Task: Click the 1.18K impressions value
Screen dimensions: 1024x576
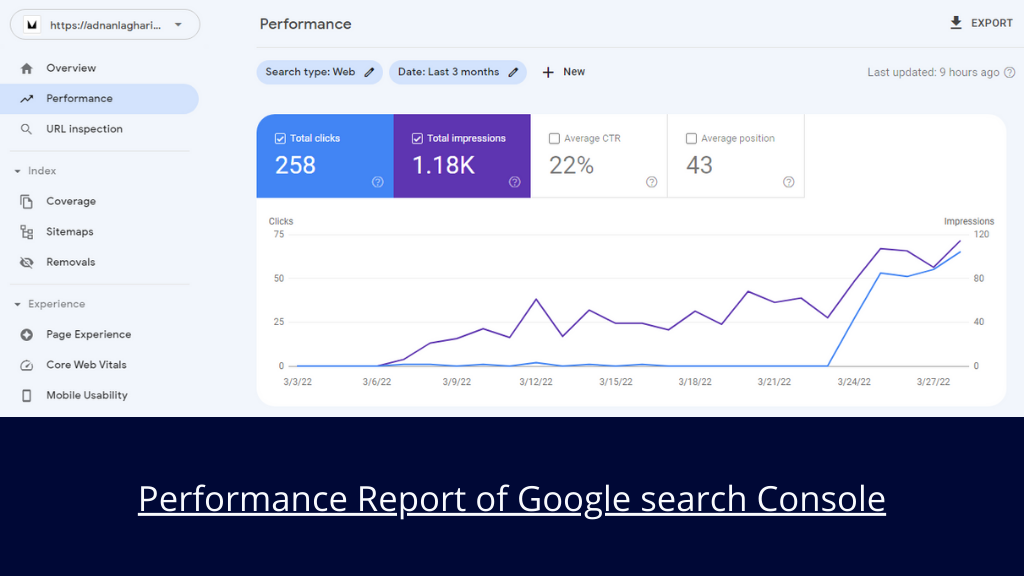Action: [443, 165]
